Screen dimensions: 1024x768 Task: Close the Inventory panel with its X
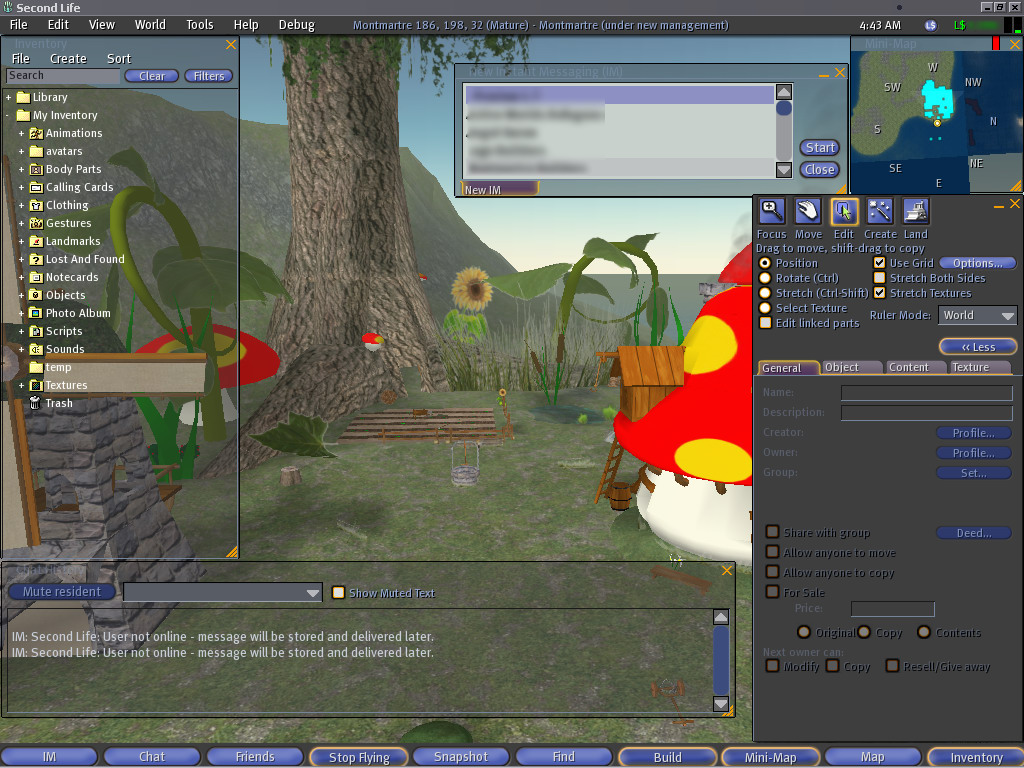(x=231, y=44)
